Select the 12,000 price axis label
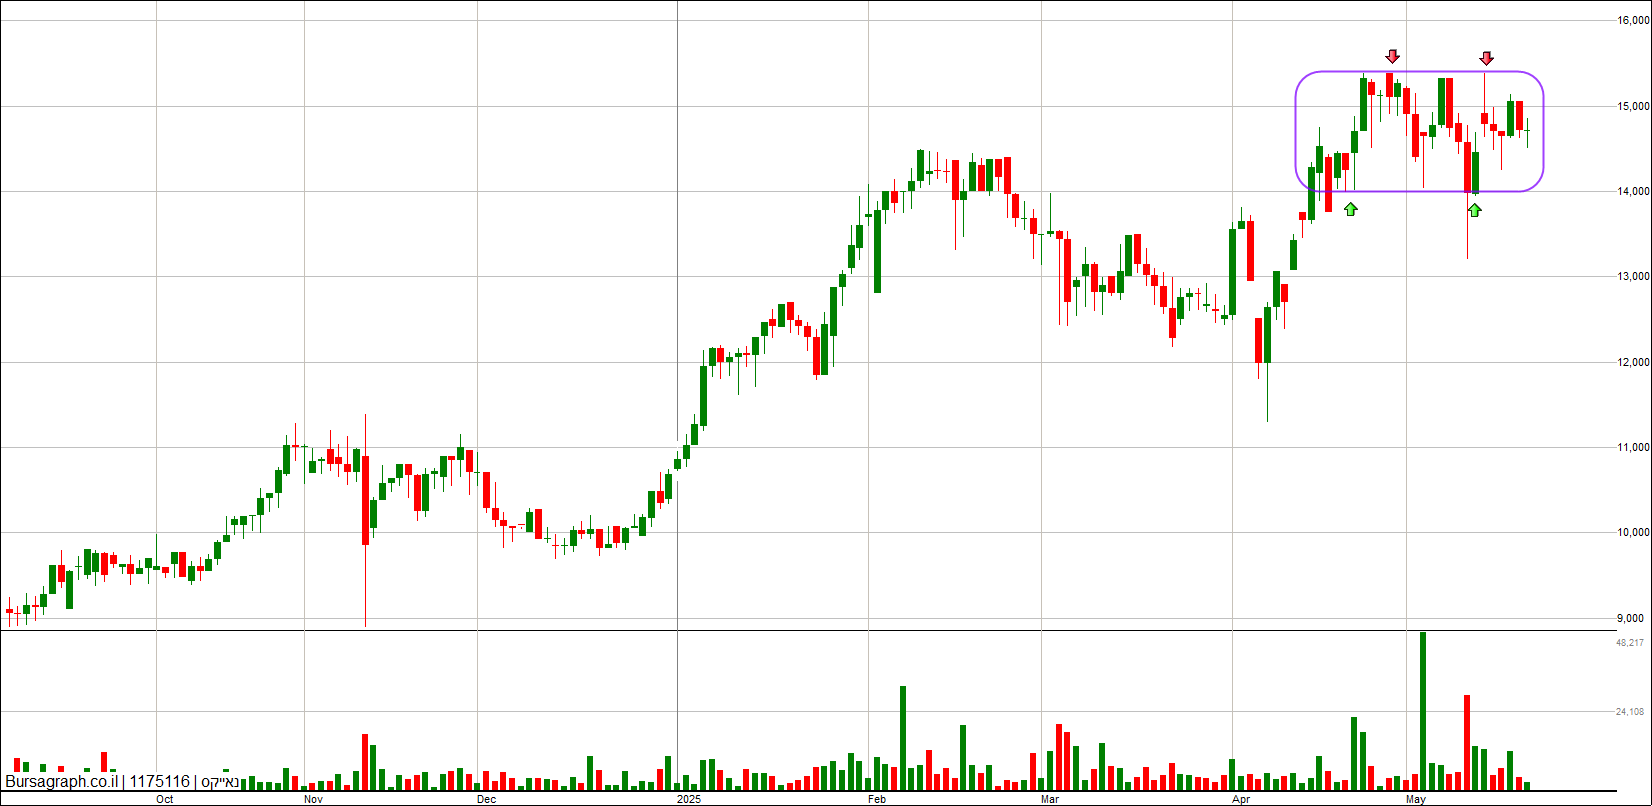The image size is (1652, 806). pyautogui.click(x=1632, y=362)
